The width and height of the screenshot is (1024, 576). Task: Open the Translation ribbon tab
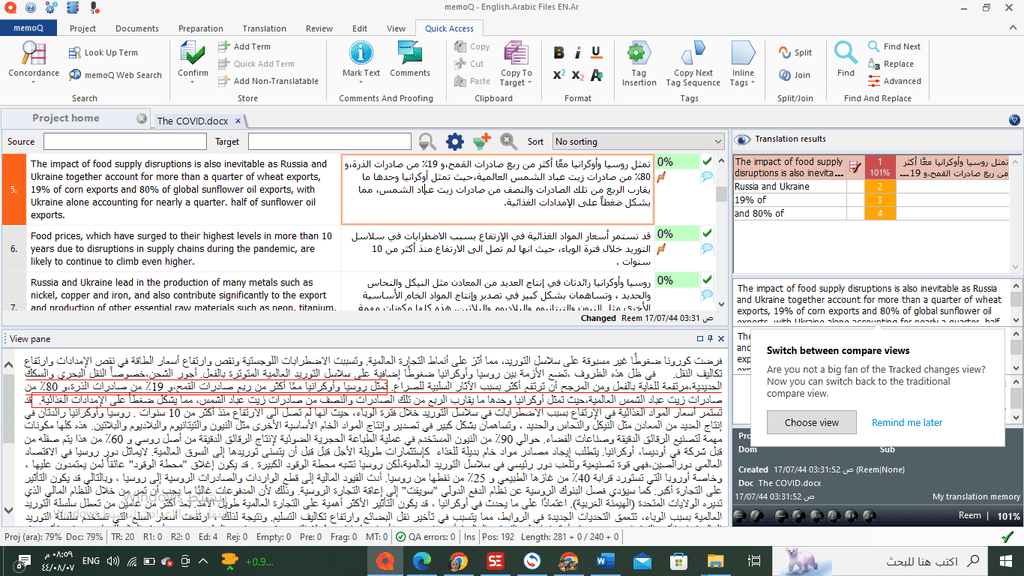point(264,28)
